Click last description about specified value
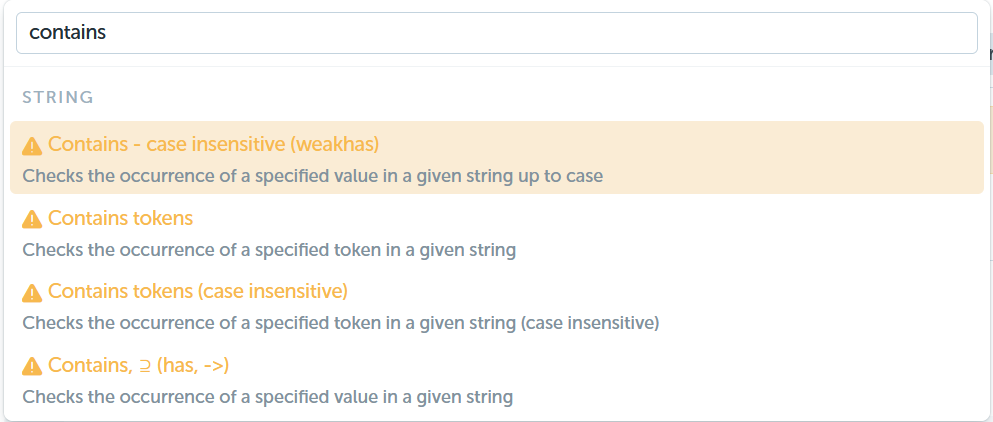The width and height of the screenshot is (993, 422). click(267, 397)
